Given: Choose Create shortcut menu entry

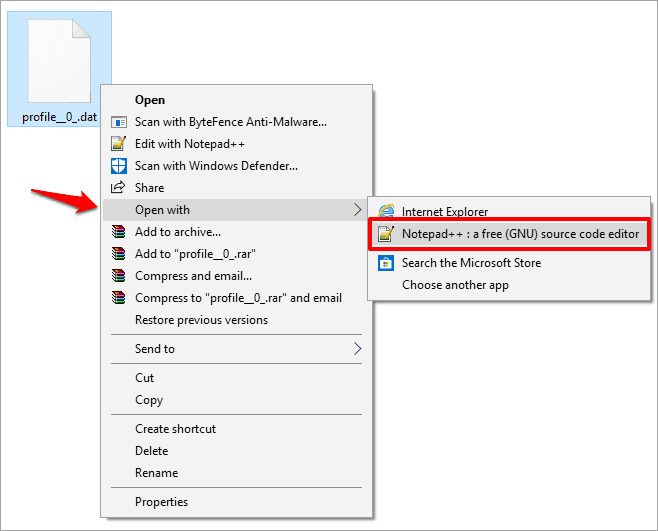Looking at the screenshot, I should (175, 429).
